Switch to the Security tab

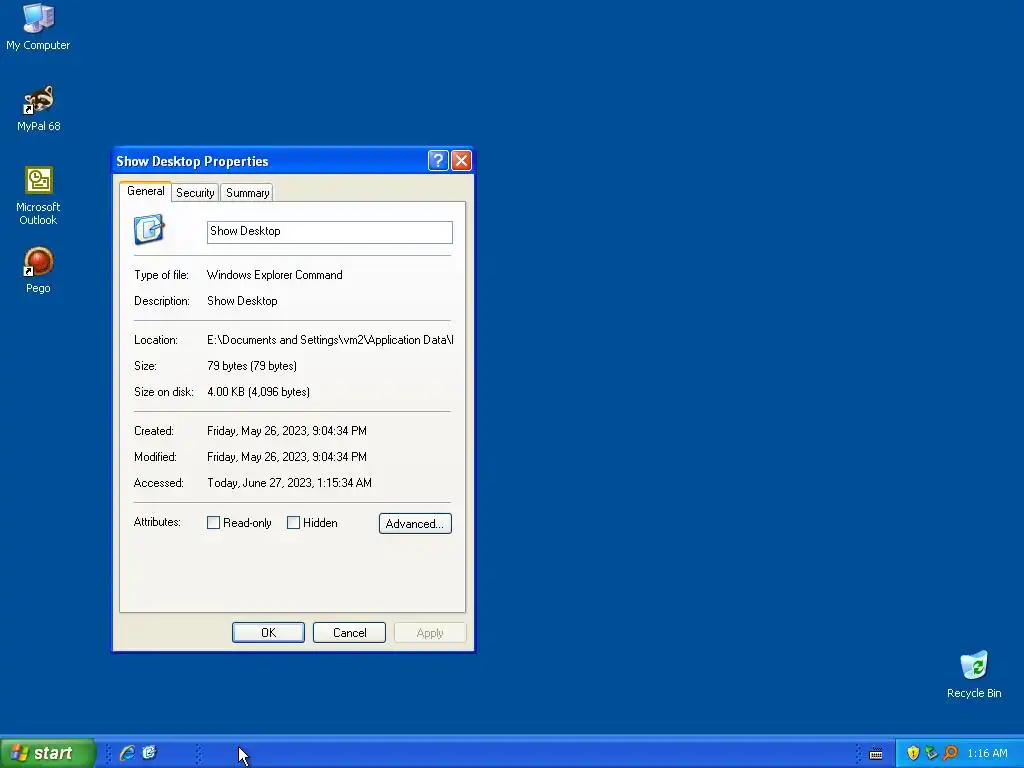click(195, 193)
